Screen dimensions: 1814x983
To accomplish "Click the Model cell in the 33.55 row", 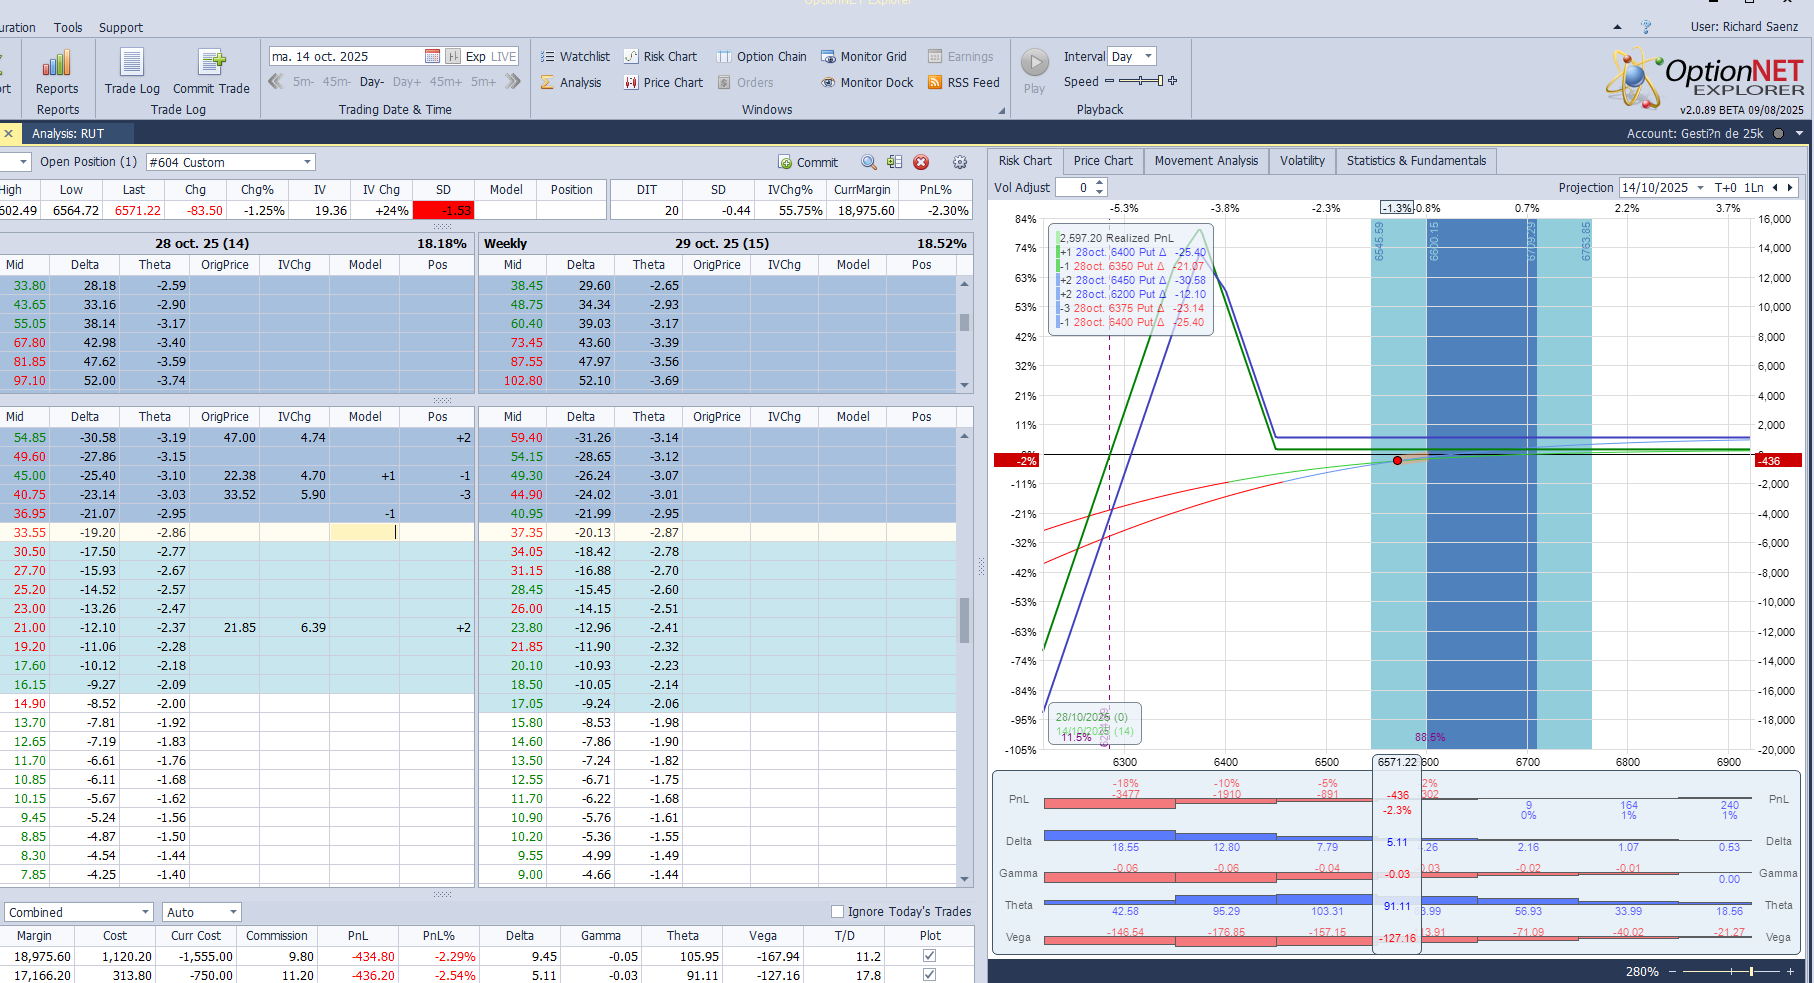I will coord(364,532).
